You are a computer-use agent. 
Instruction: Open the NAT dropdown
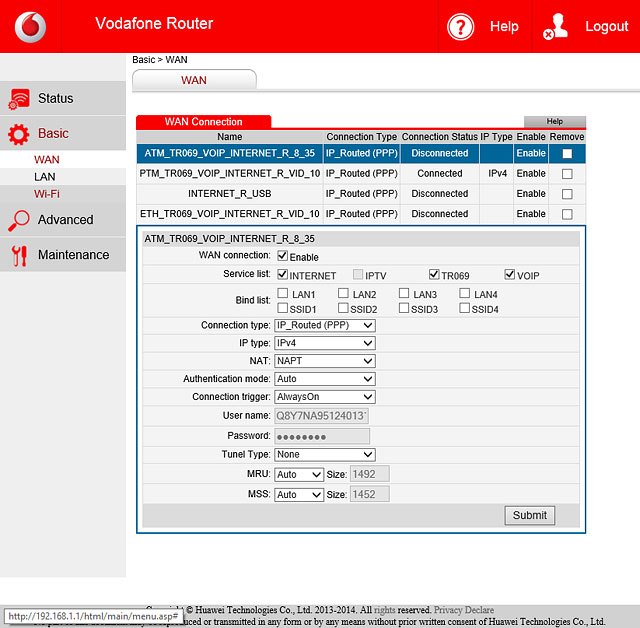pos(325,361)
